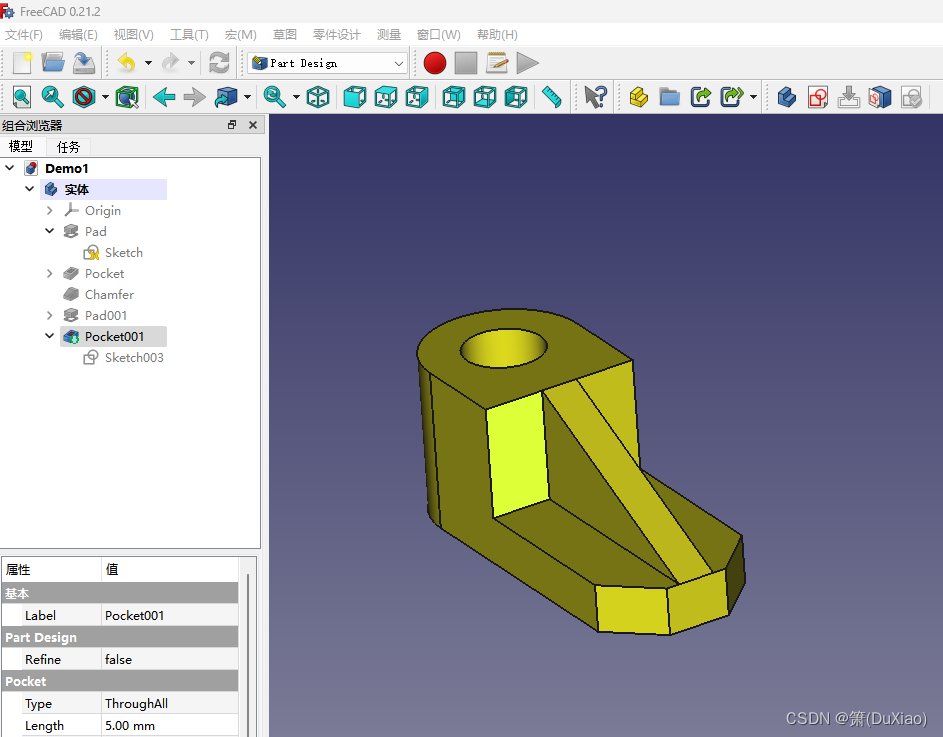Viewport: 943px width, 737px height.
Task: Collapse the Demo1 document tree
Action: tap(10, 168)
